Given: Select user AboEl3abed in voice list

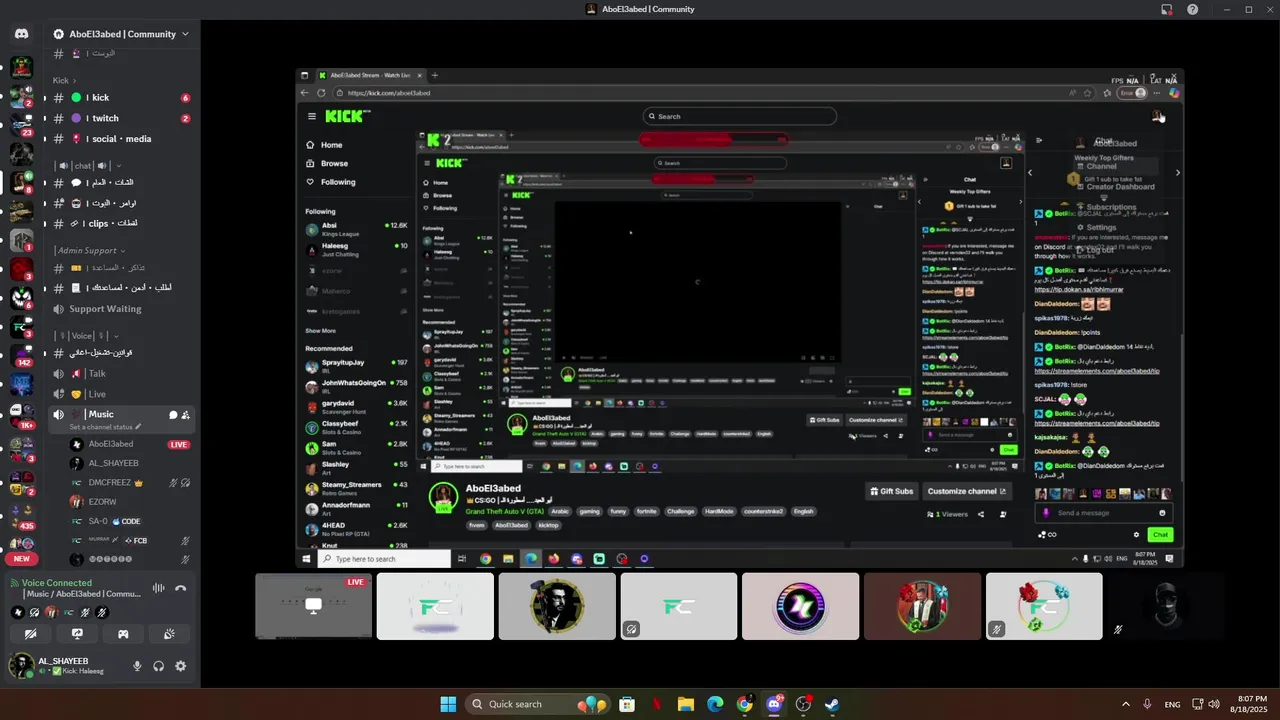Looking at the screenshot, I should pos(110,444).
